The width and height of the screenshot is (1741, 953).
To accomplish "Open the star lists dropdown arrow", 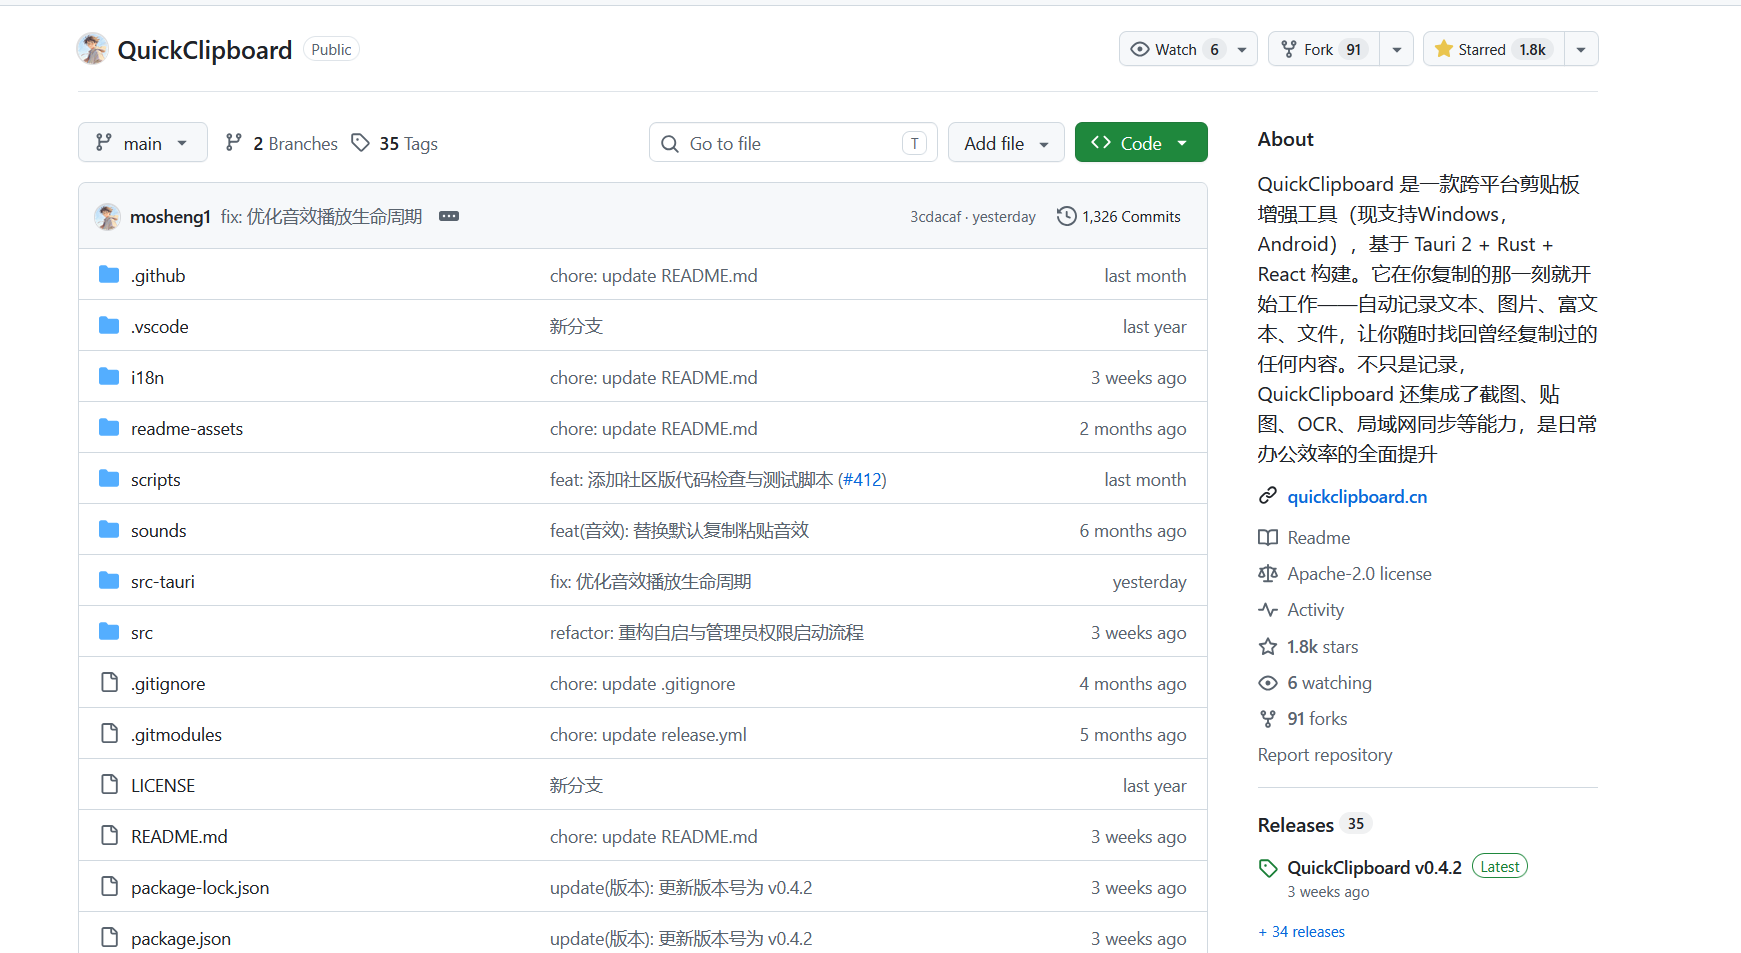I will point(1581,49).
